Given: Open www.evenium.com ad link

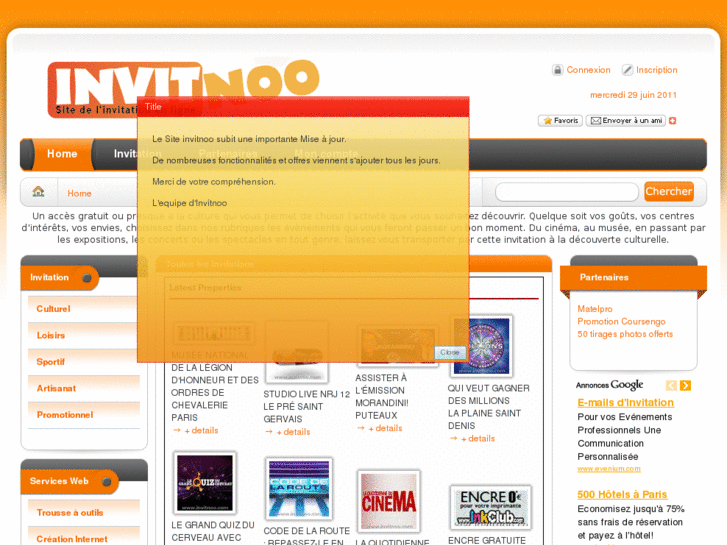Looking at the screenshot, I should coord(609,469).
